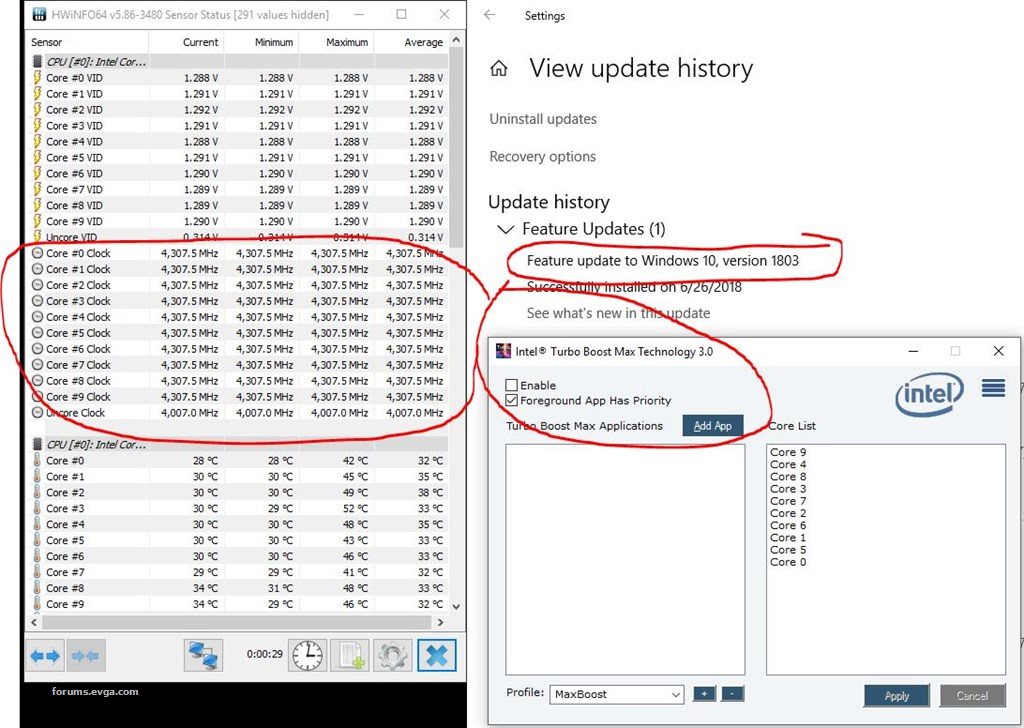Click the Settings home icon

click(x=499, y=68)
